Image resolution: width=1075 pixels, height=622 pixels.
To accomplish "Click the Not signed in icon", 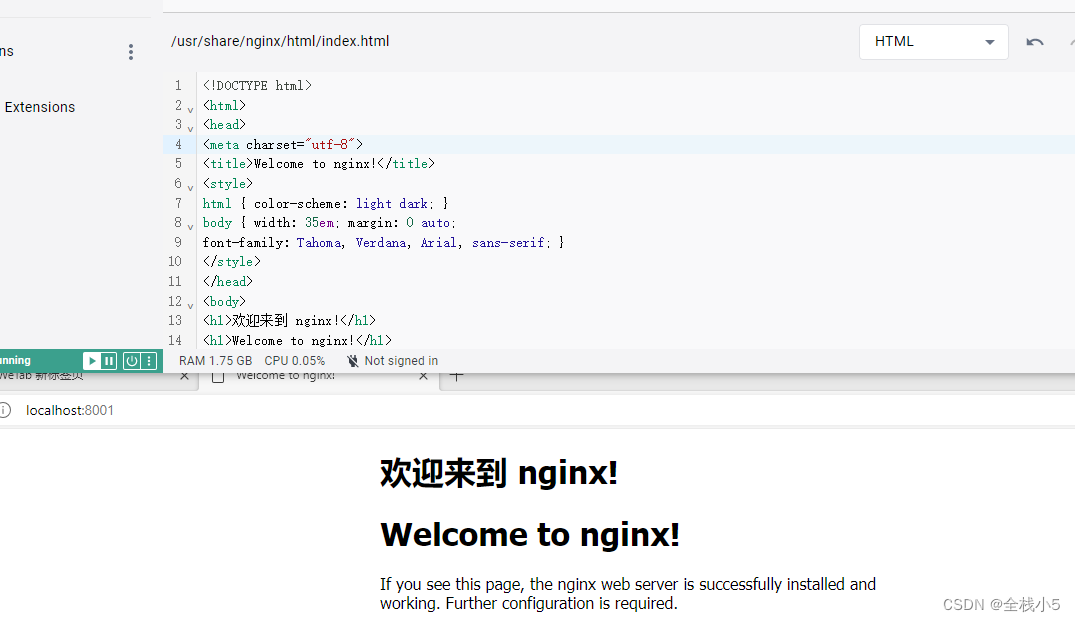I will [x=352, y=361].
